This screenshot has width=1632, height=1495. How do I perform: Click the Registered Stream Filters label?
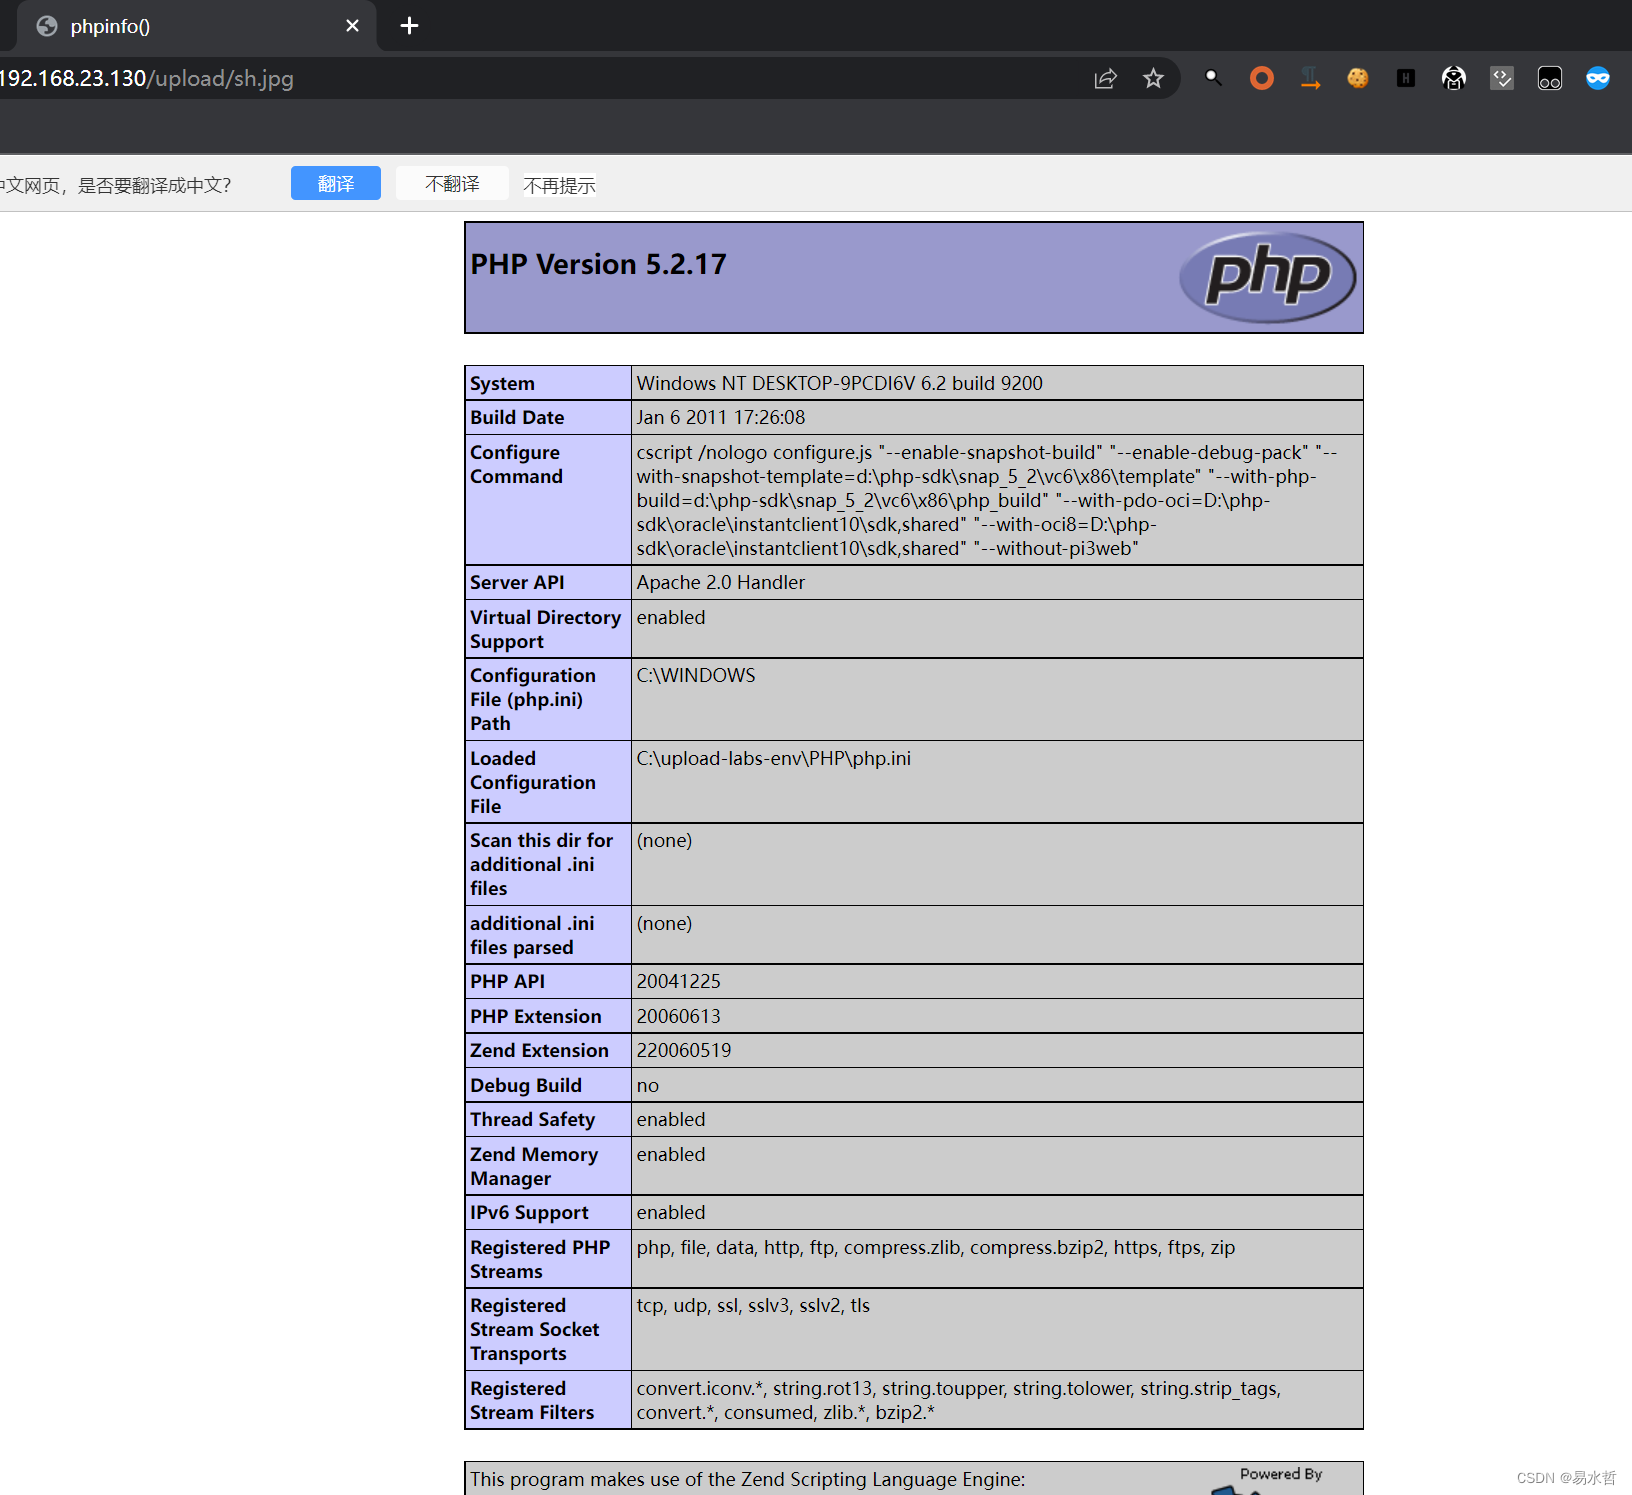click(x=532, y=1401)
